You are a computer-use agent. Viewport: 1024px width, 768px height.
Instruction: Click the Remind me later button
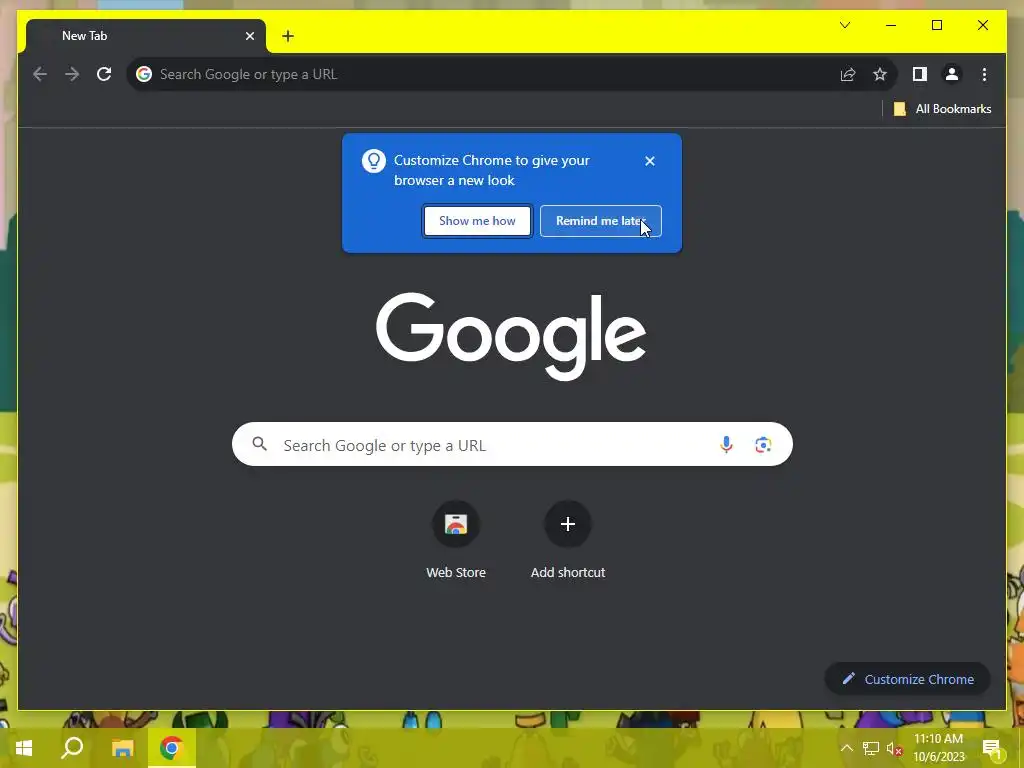601,221
